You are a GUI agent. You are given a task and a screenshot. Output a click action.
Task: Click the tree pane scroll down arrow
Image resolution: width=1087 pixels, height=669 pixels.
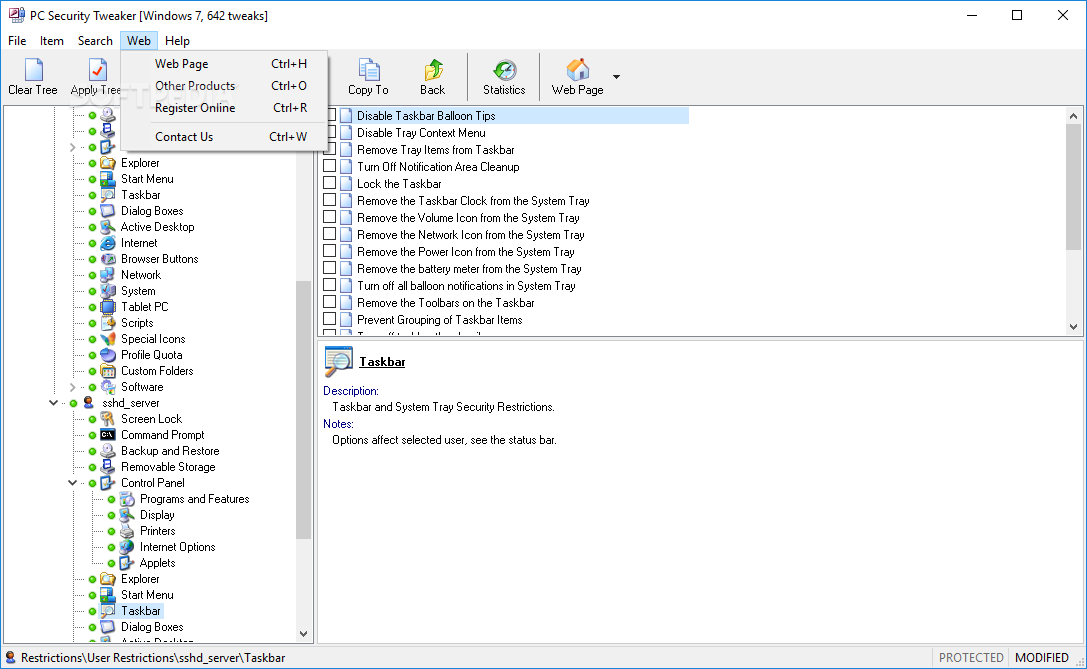pyautogui.click(x=303, y=633)
